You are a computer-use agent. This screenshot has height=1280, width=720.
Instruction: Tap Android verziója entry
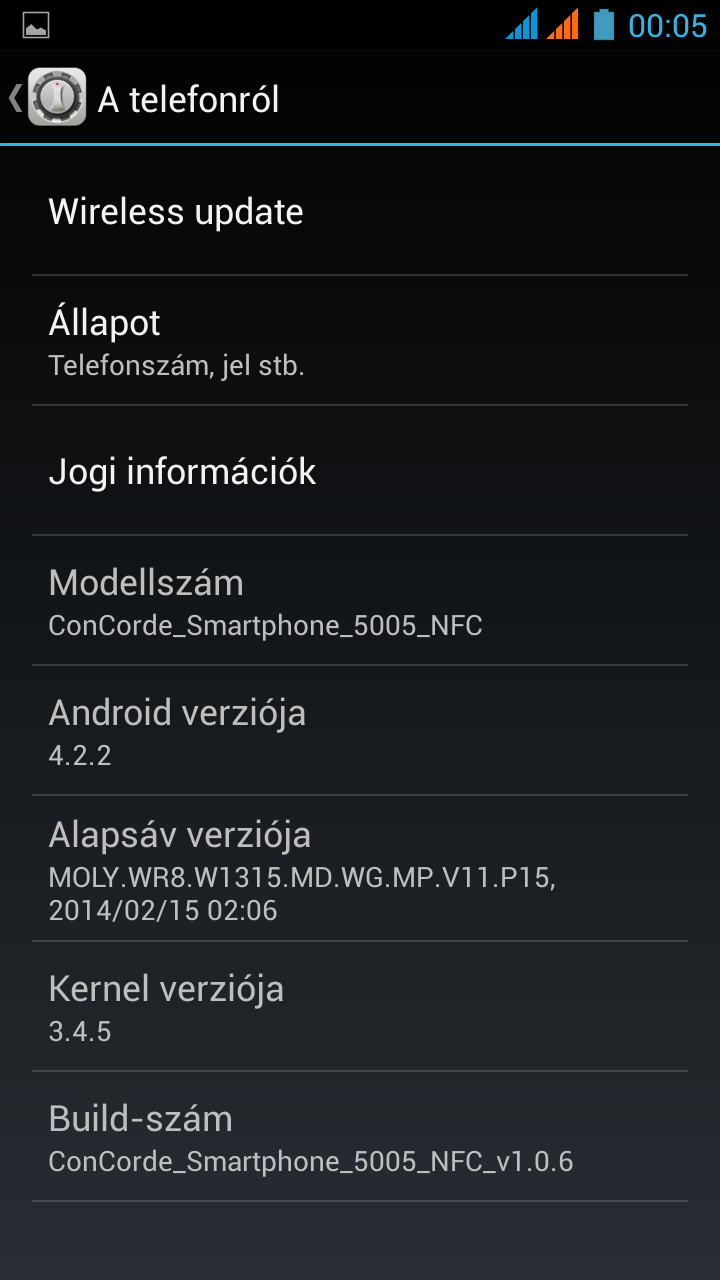(x=360, y=731)
